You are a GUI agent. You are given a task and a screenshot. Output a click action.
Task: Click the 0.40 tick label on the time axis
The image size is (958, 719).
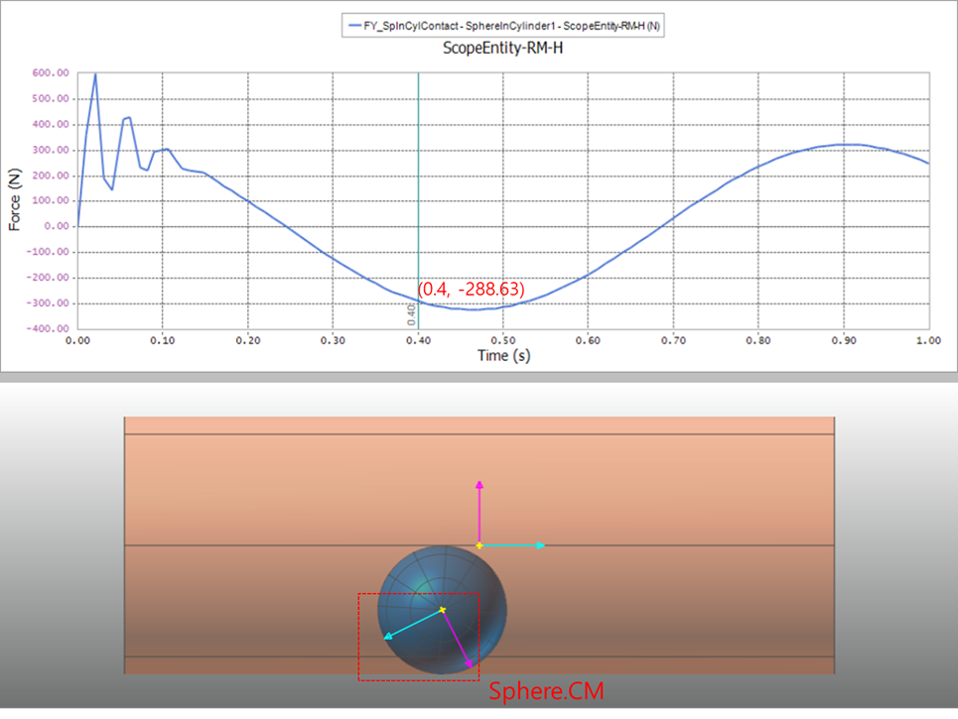tap(418, 340)
